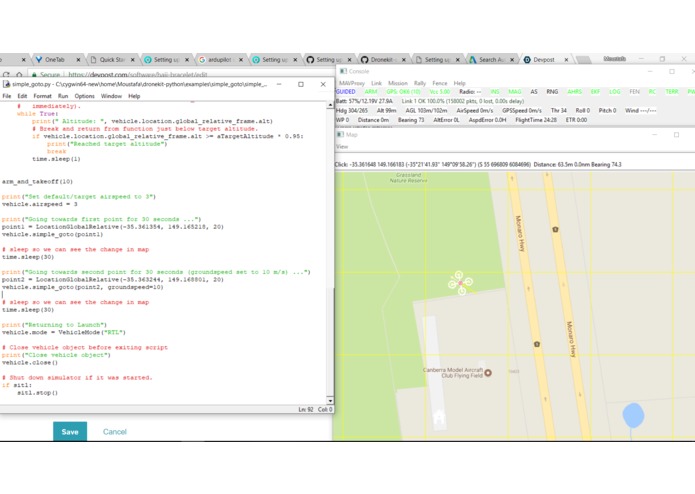
Task: Click the upper road marker icon beside Monaro Hwy
Action: click(x=555, y=229)
